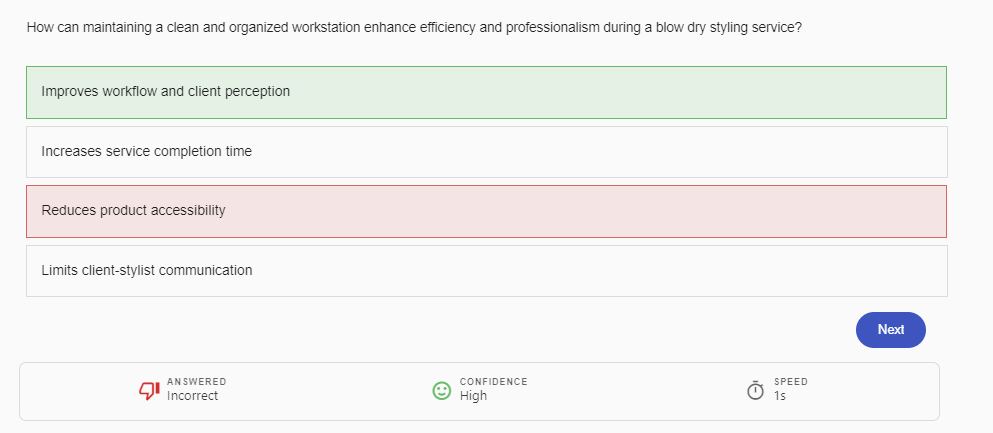The height and width of the screenshot is (433, 993).
Task: Click the 'Incorrect' result text
Action: [192, 396]
